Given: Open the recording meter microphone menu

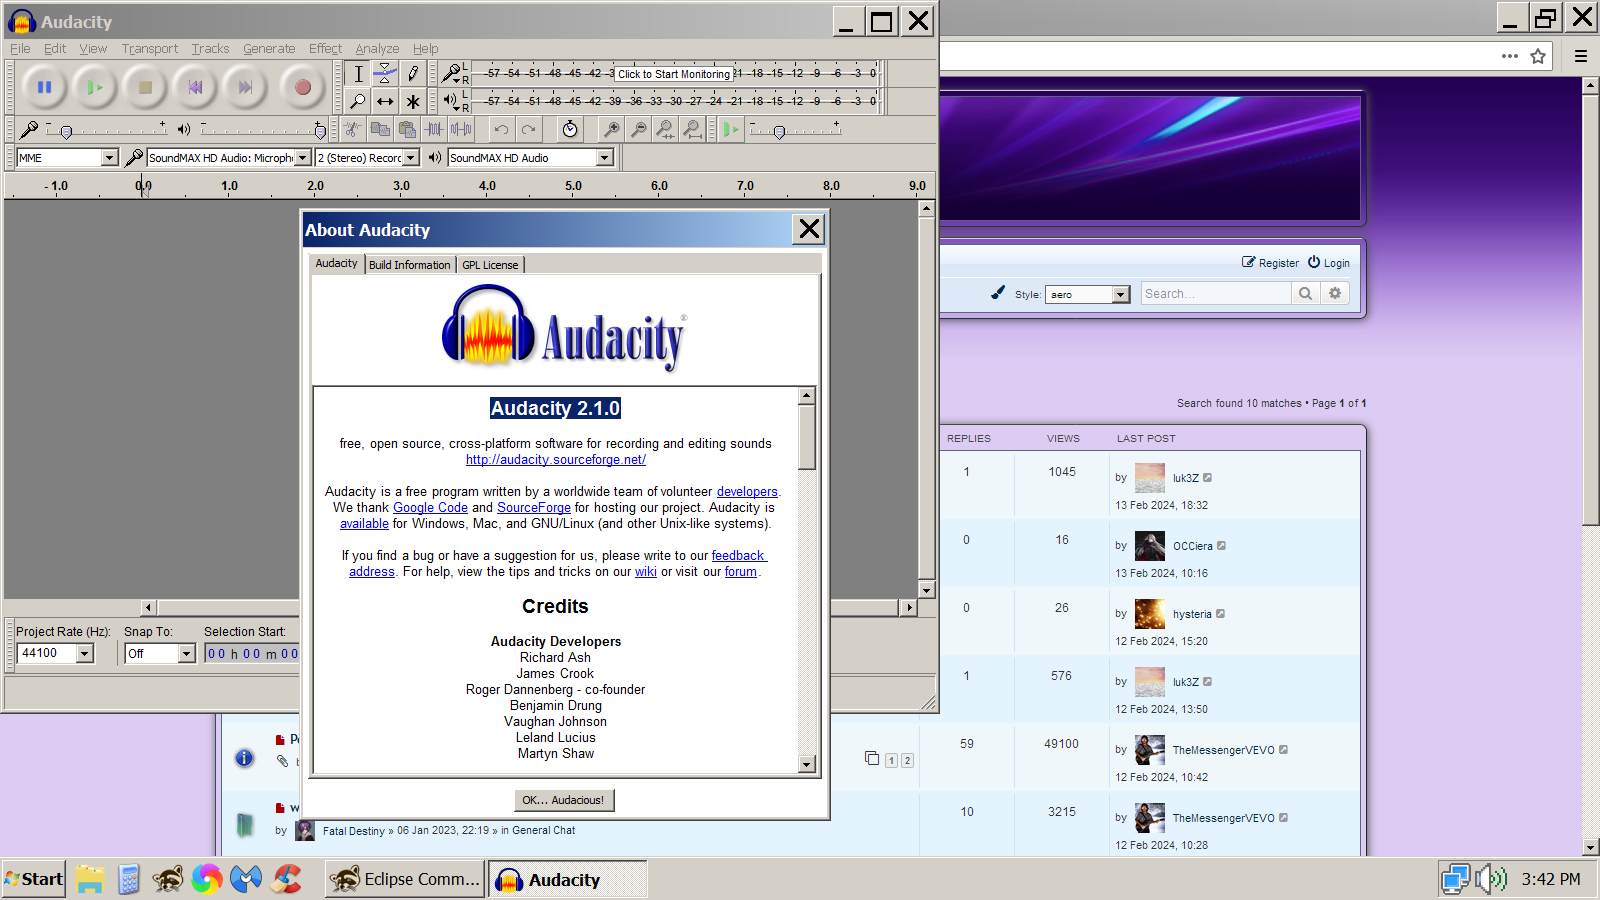Looking at the screenshot, I should click(x=452, y=74).
